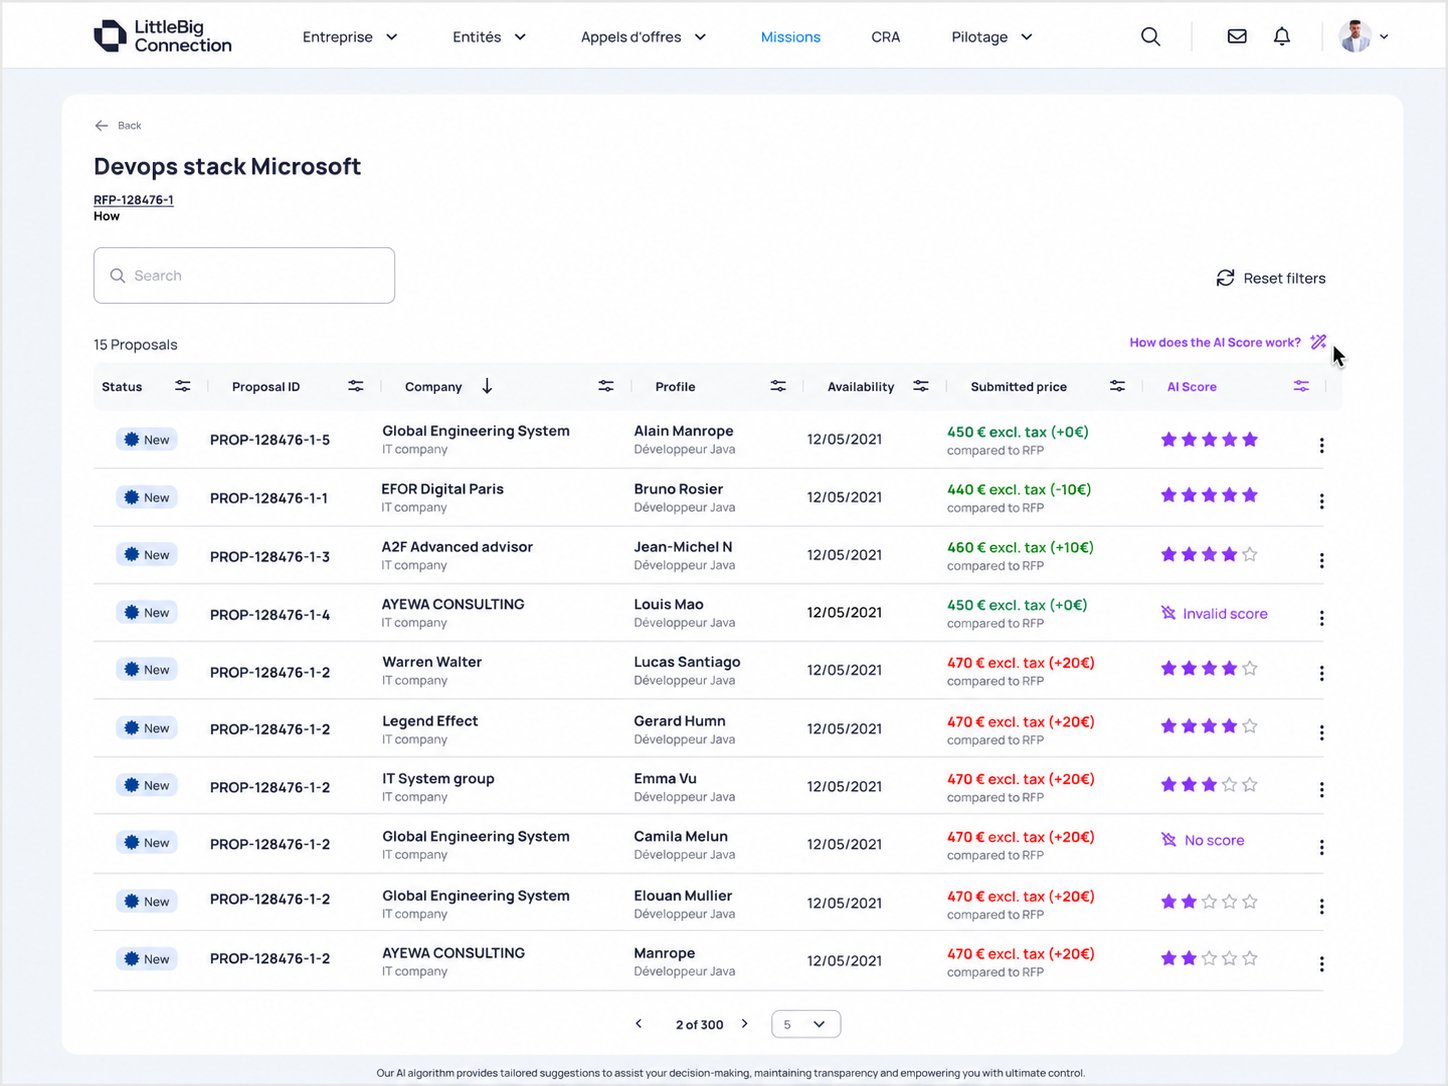Click the proposals Search field
The width and height of the screenshot is (1448, 1086).
click(x=244, y=275)
